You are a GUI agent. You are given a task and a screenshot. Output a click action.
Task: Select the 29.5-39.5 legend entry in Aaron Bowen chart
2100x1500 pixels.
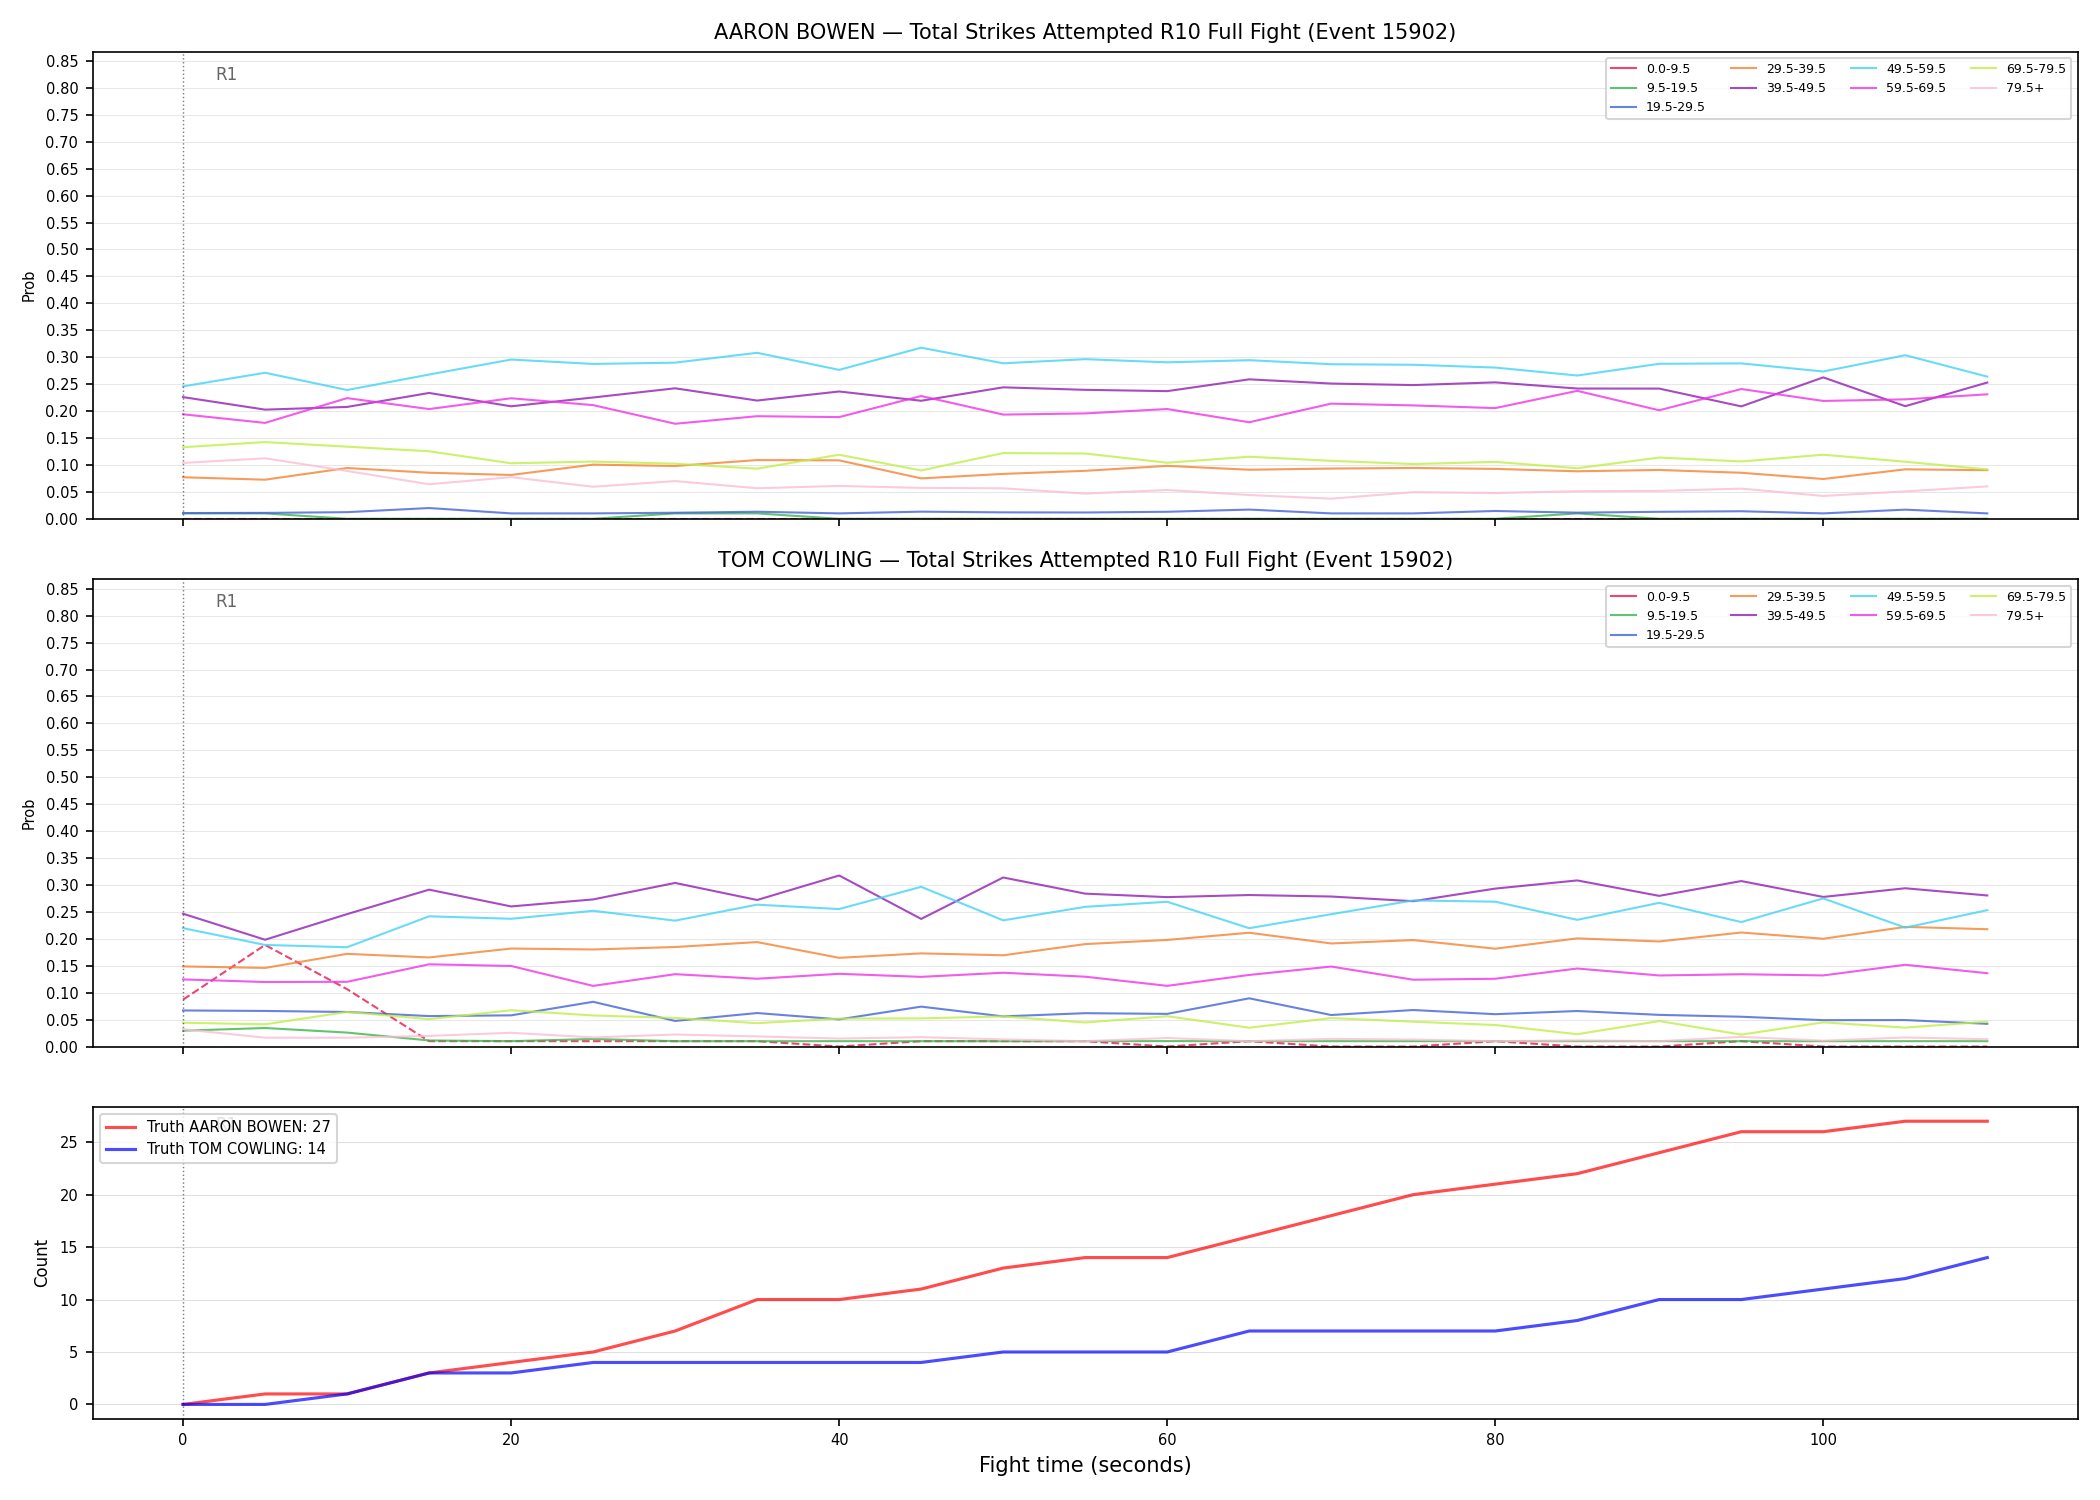click(1778, 69)
